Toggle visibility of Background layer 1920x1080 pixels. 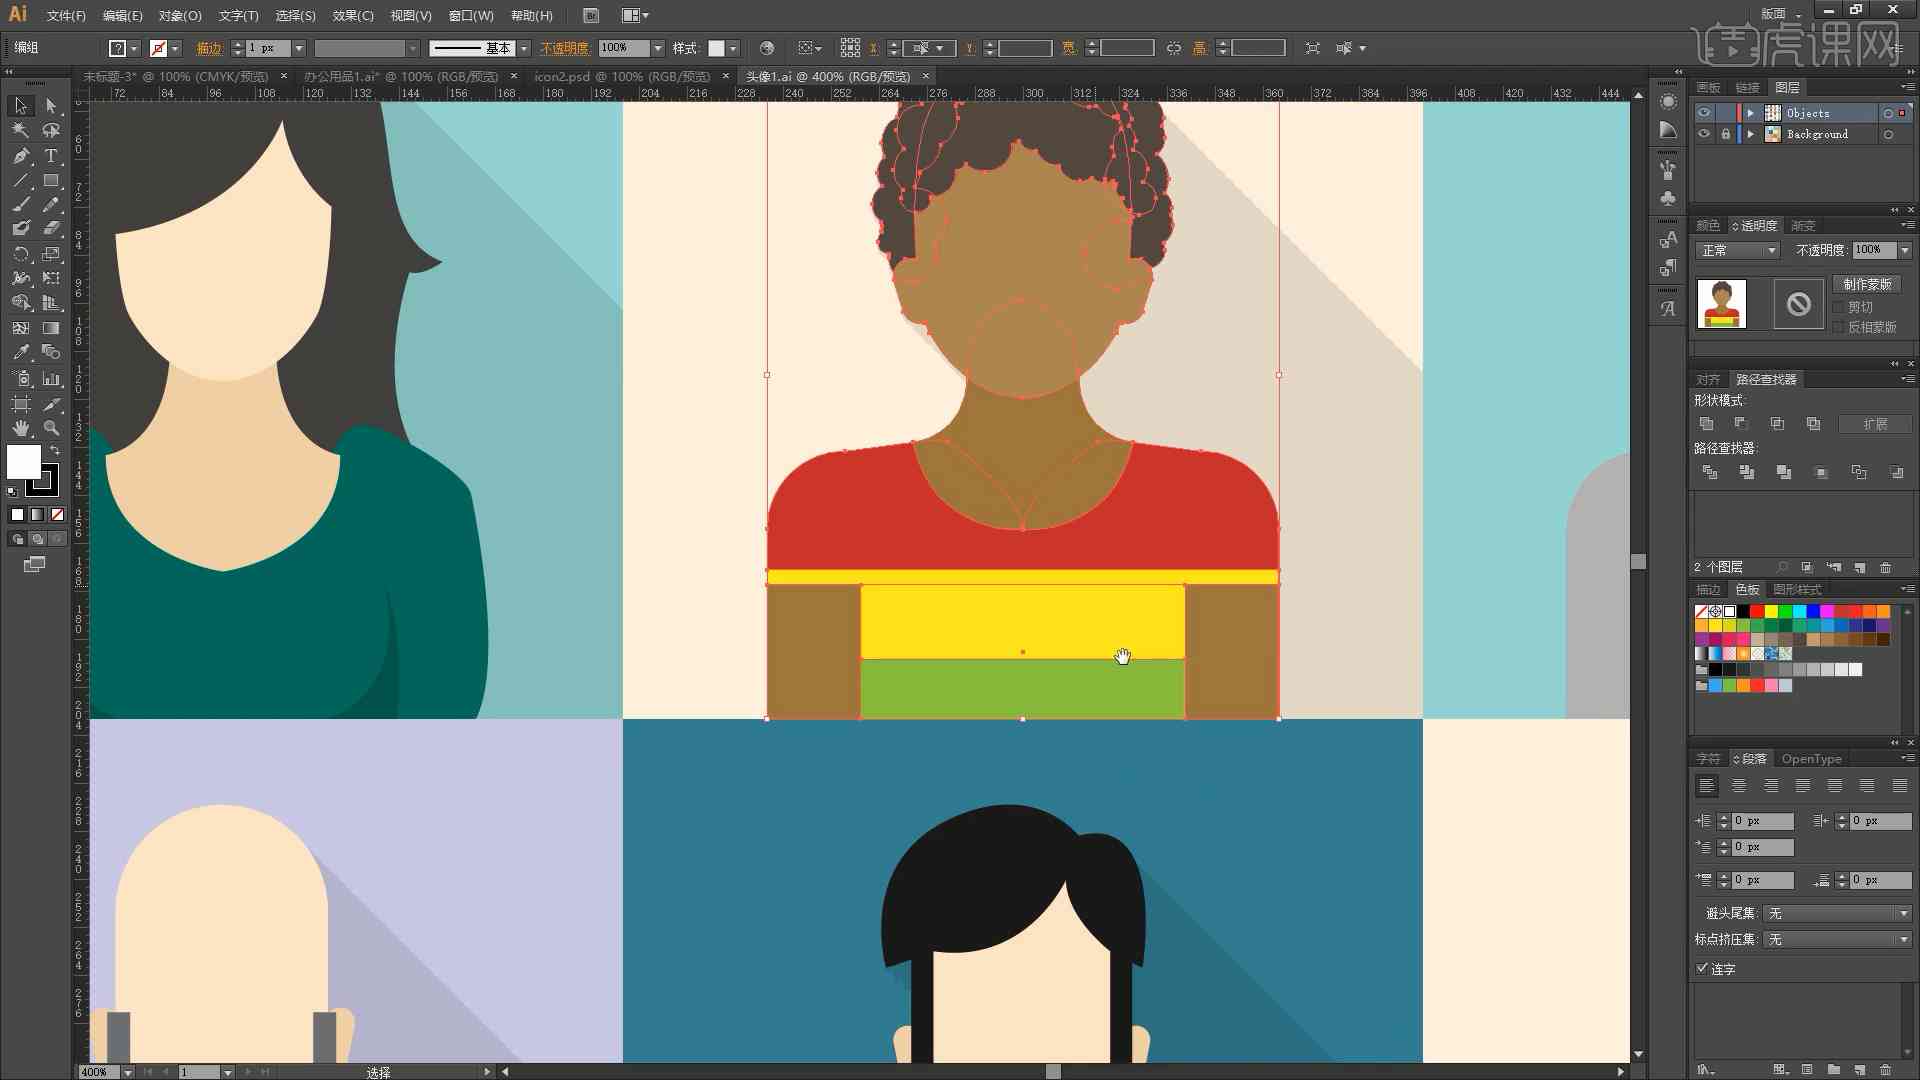click(x=1702, y=133)
